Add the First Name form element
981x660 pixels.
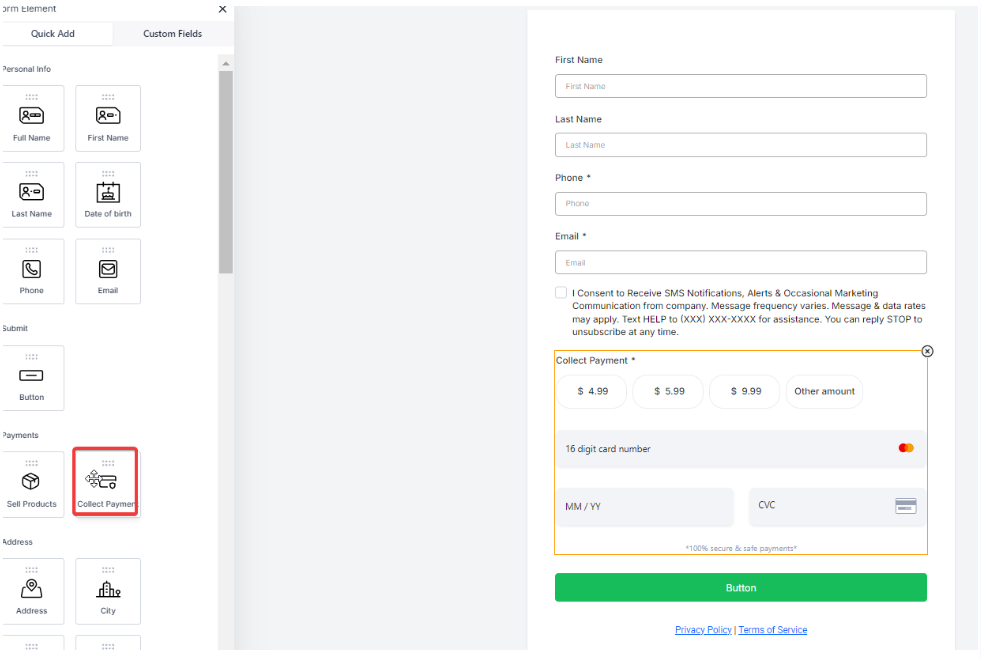click(x=108, y=118)
